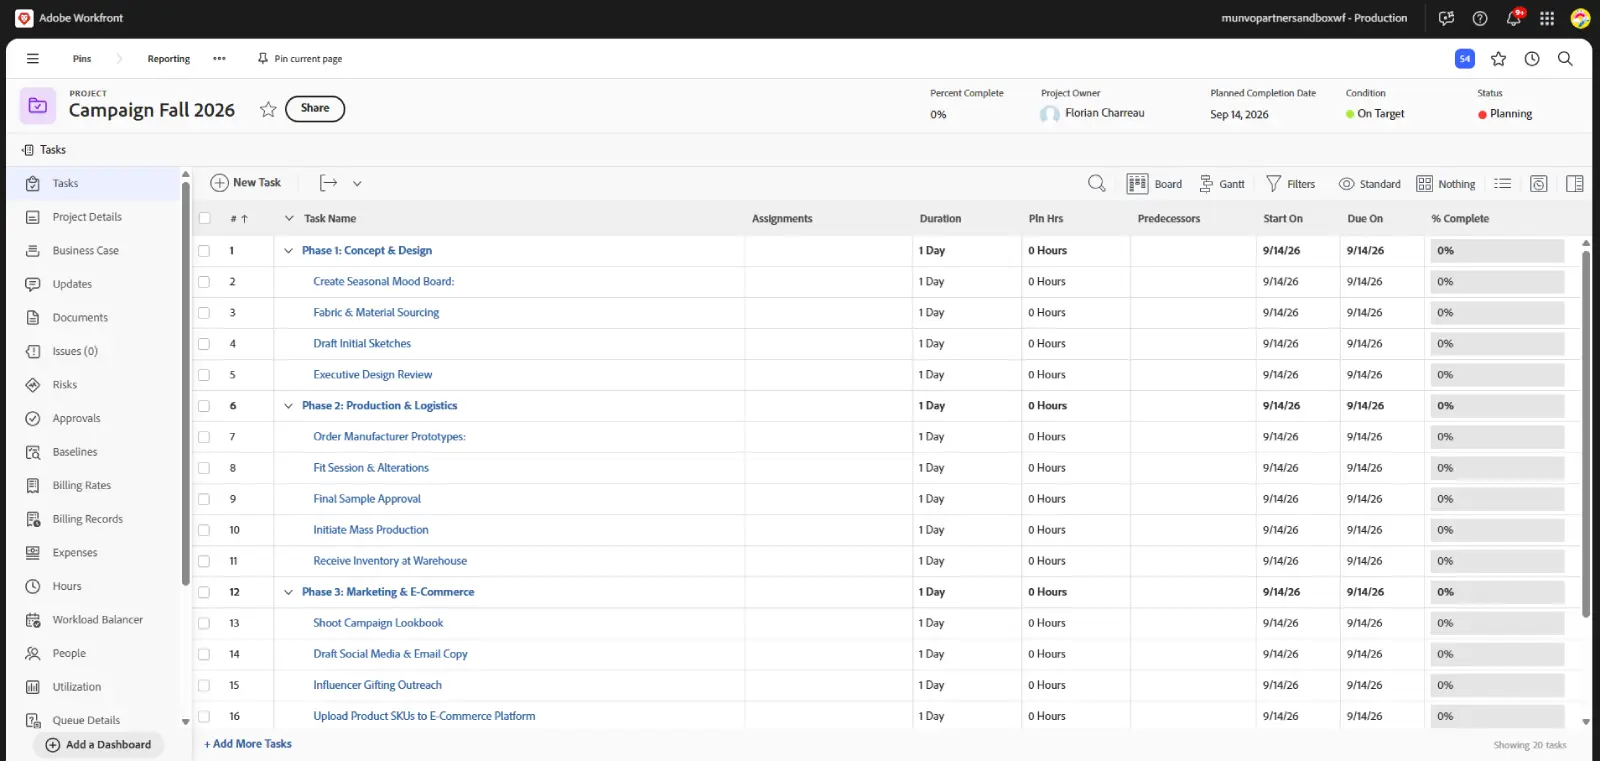
Task: Click the export arrow icon
Action: 328,183
